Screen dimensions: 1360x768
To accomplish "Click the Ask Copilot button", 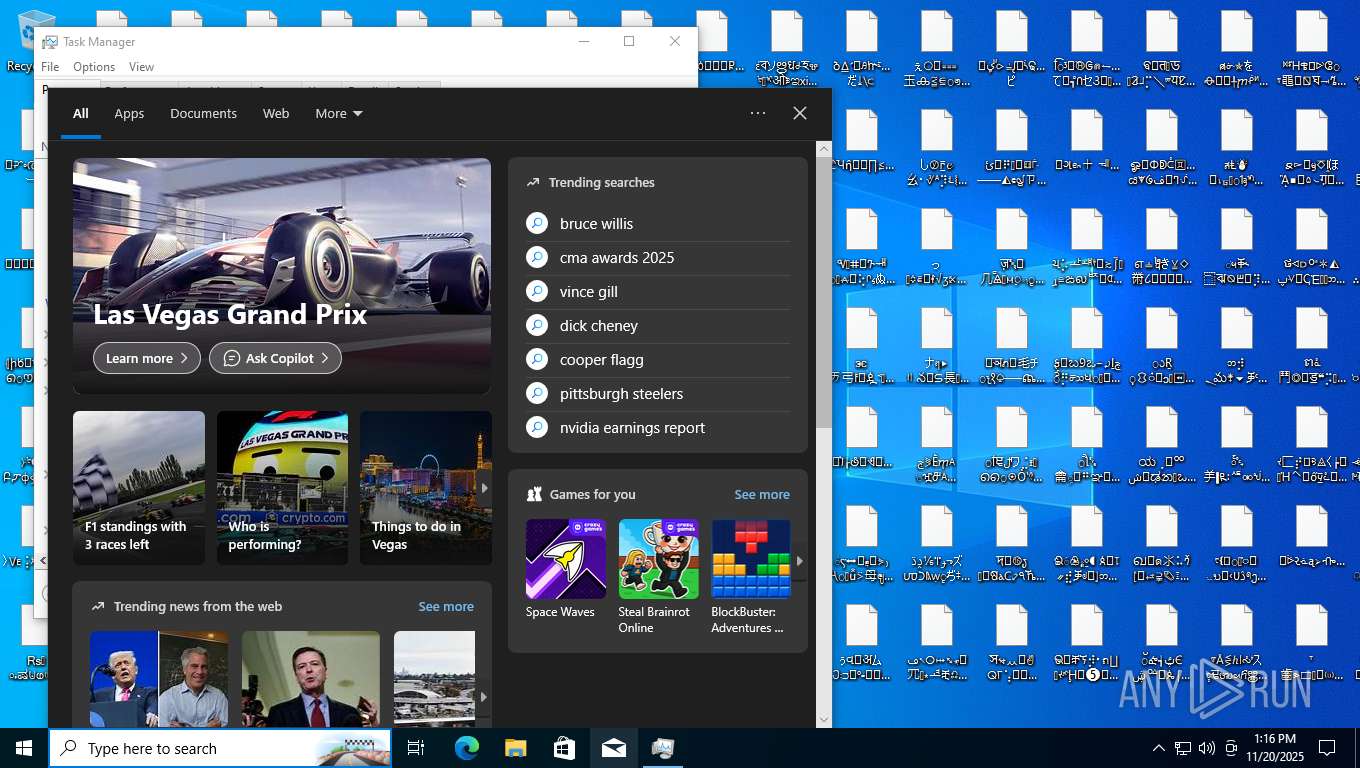I will click(275, 358).
